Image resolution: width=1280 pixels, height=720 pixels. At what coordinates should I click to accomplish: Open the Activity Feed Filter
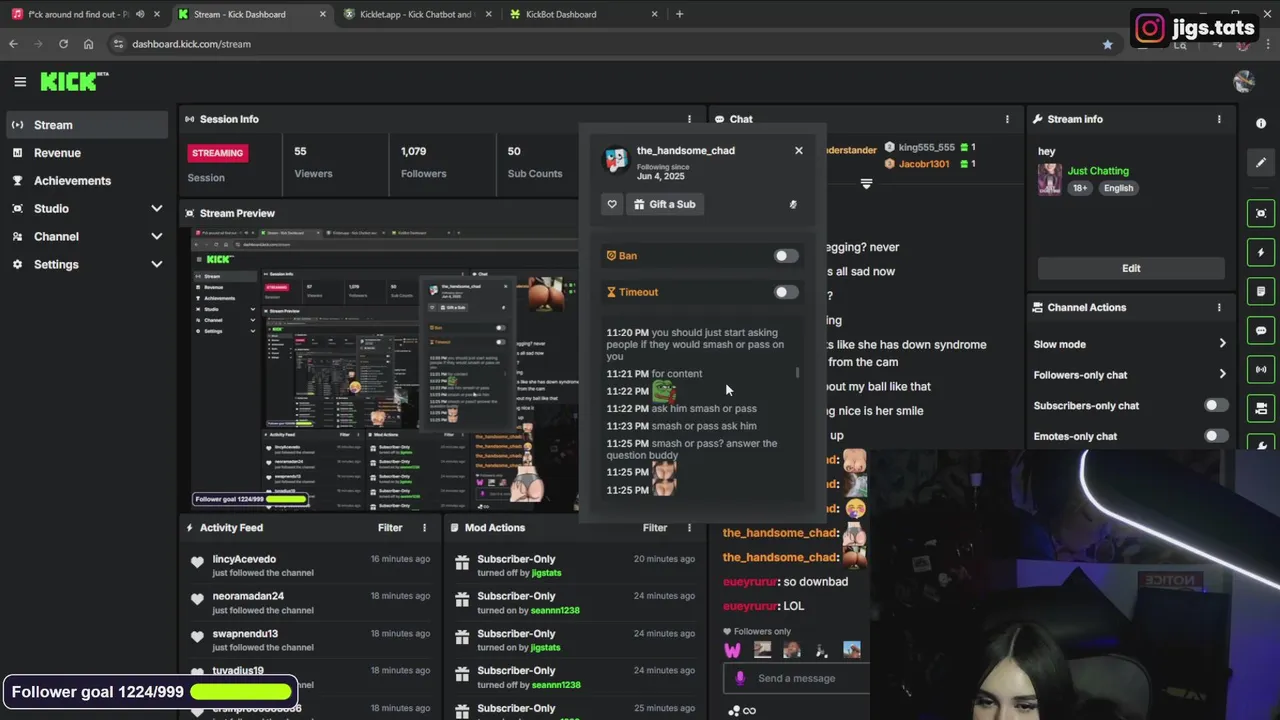tap(390, 528)
